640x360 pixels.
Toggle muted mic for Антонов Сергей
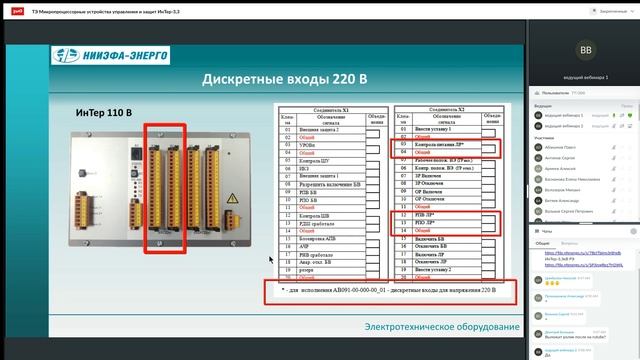(613, 158)
